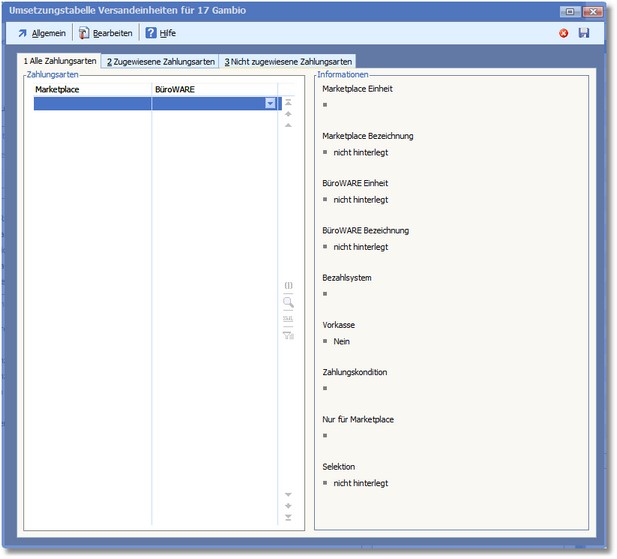The image size is (617, 559).
Task: Click the column layout icon above the magnifier
Action: coord(288,285)
